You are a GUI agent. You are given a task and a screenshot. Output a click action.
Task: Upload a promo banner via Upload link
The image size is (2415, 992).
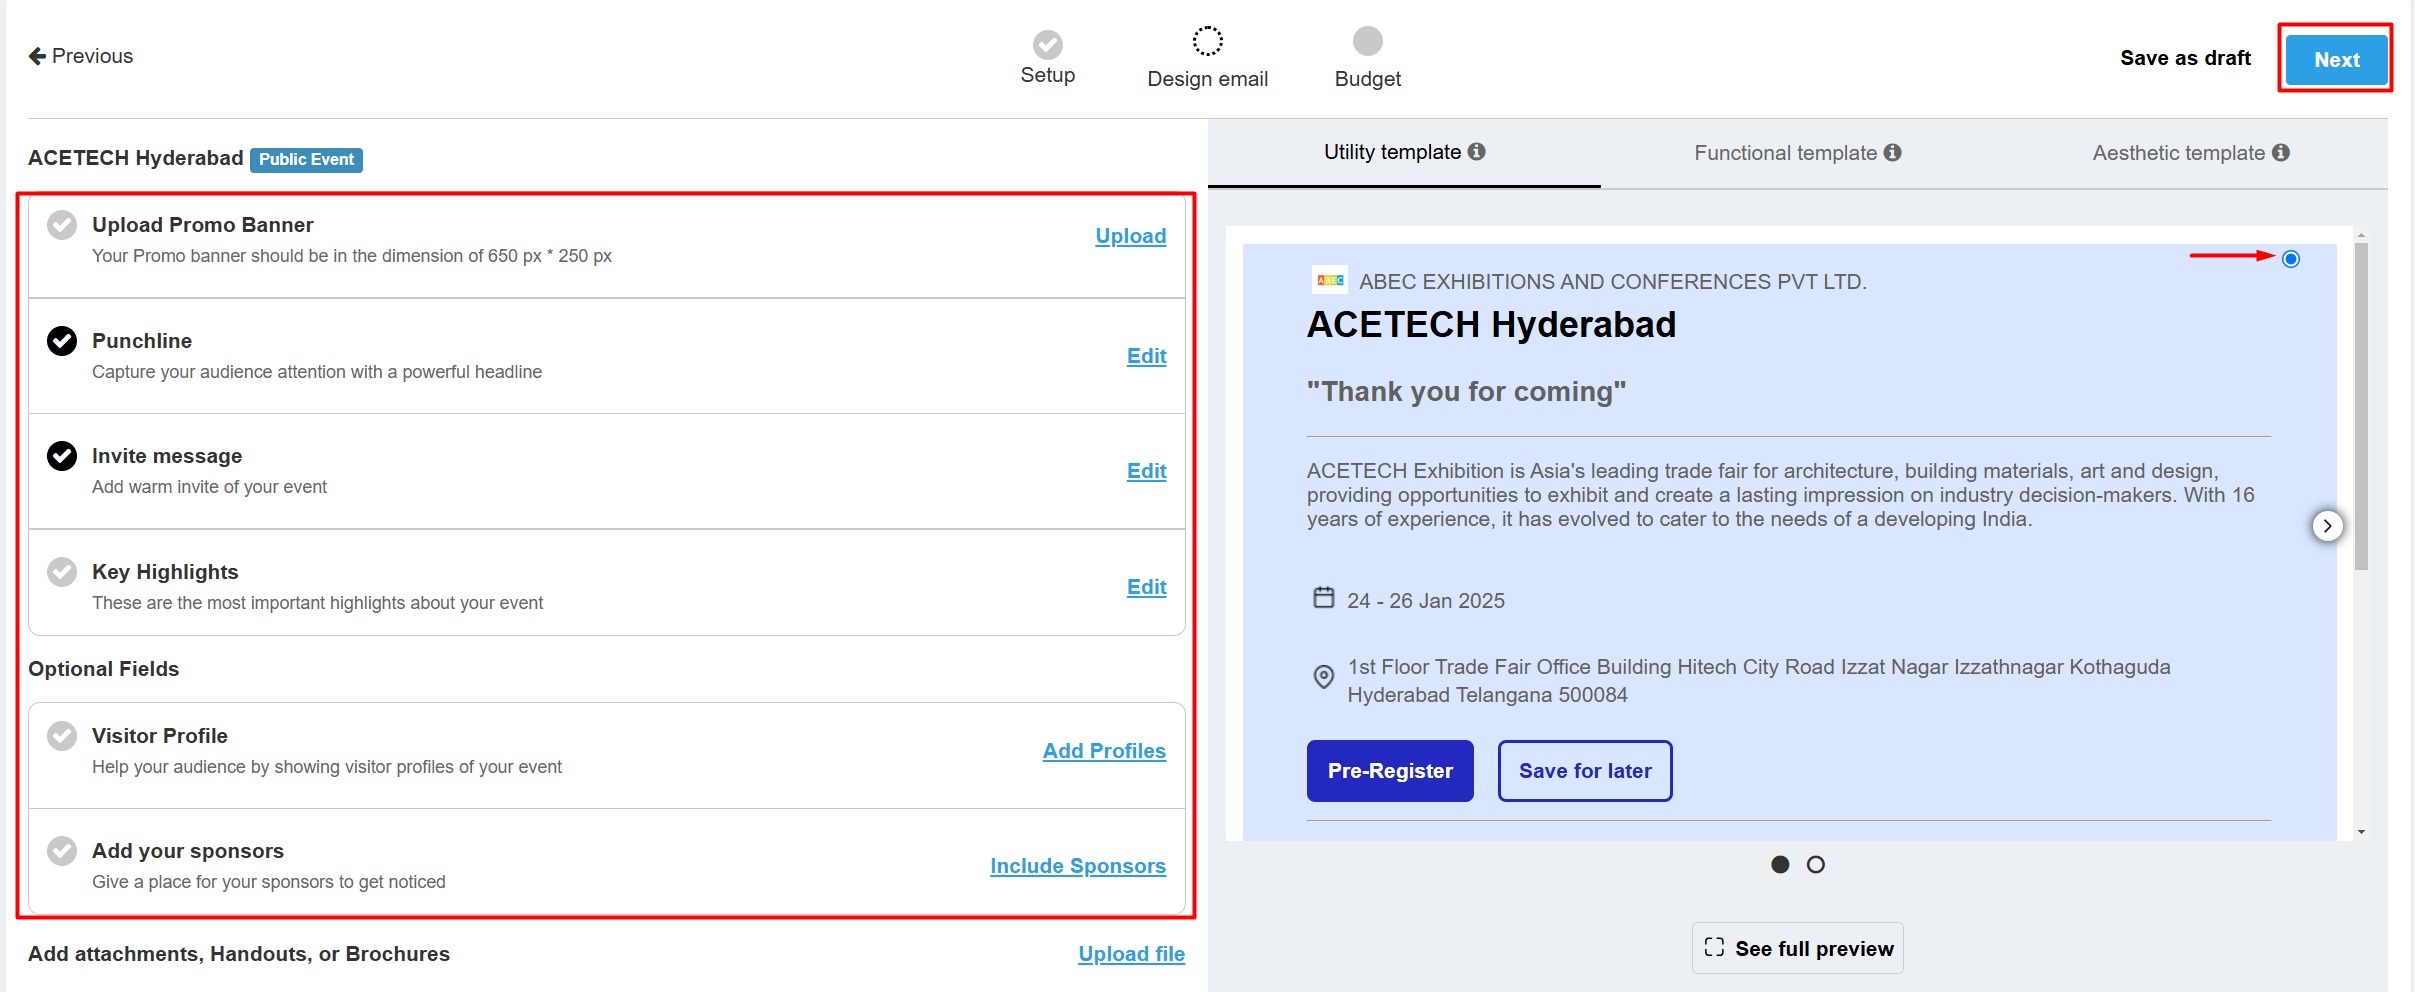point(1130,236)
